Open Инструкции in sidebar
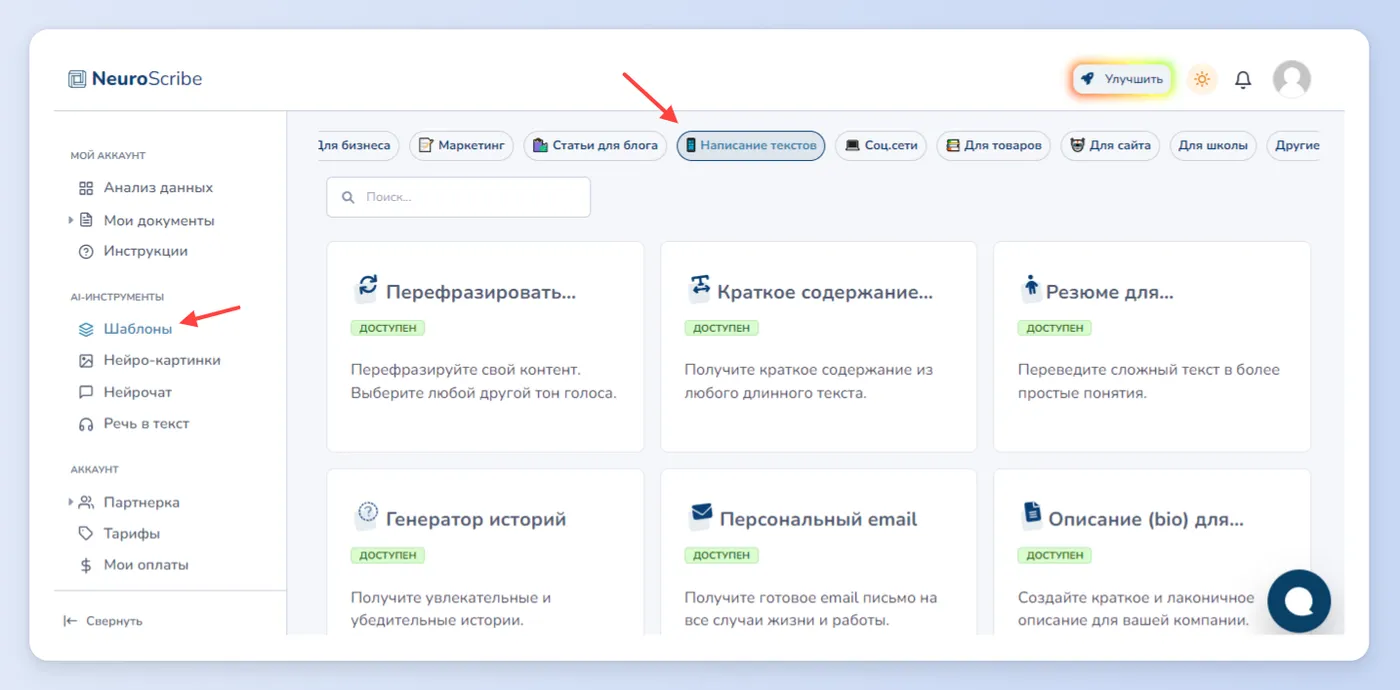The width and height of the screenshot is (1400, 690). click(x=146, y=251)
